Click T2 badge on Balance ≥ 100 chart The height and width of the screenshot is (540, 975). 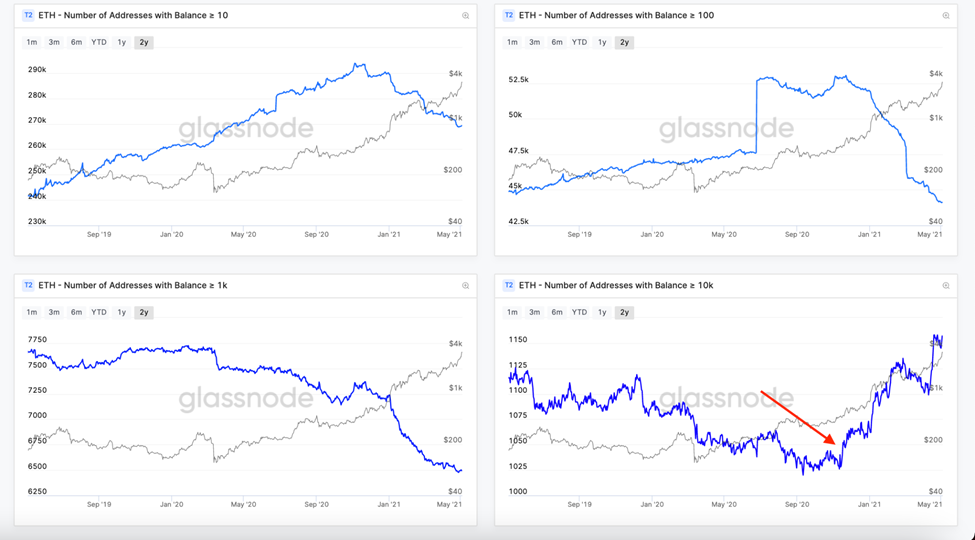509,16
